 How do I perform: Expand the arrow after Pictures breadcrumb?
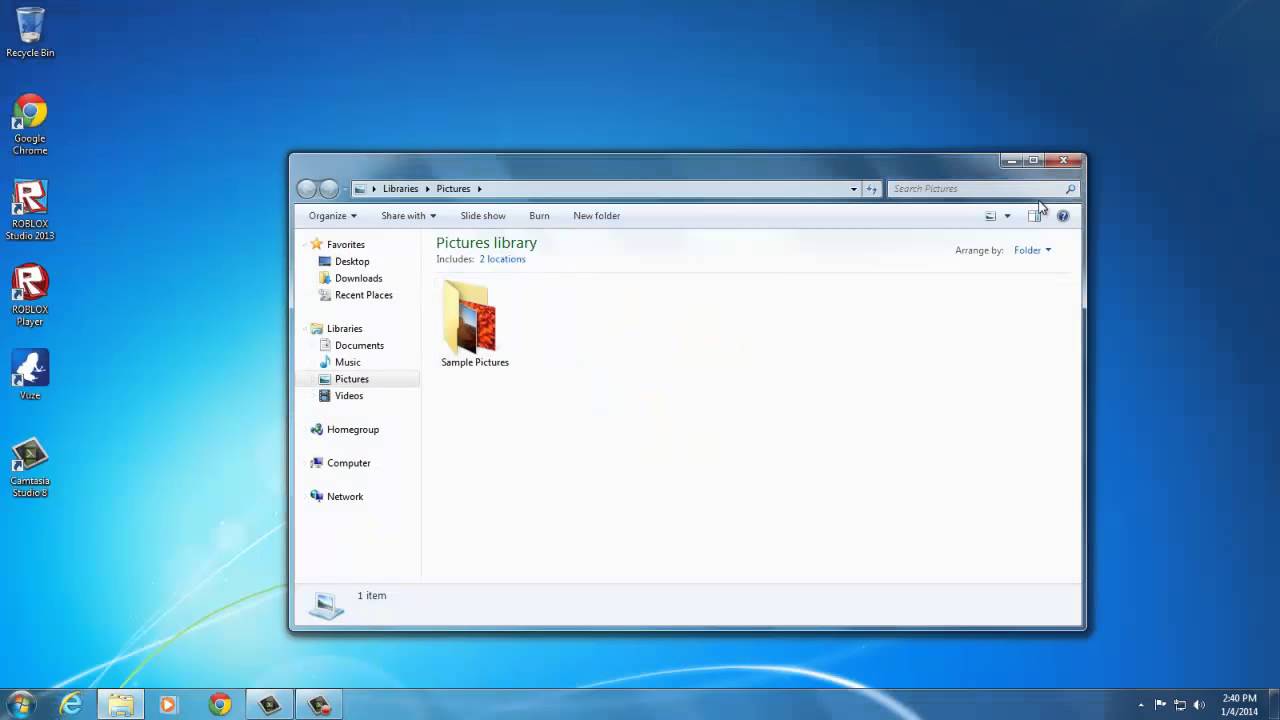pos(479,189)
